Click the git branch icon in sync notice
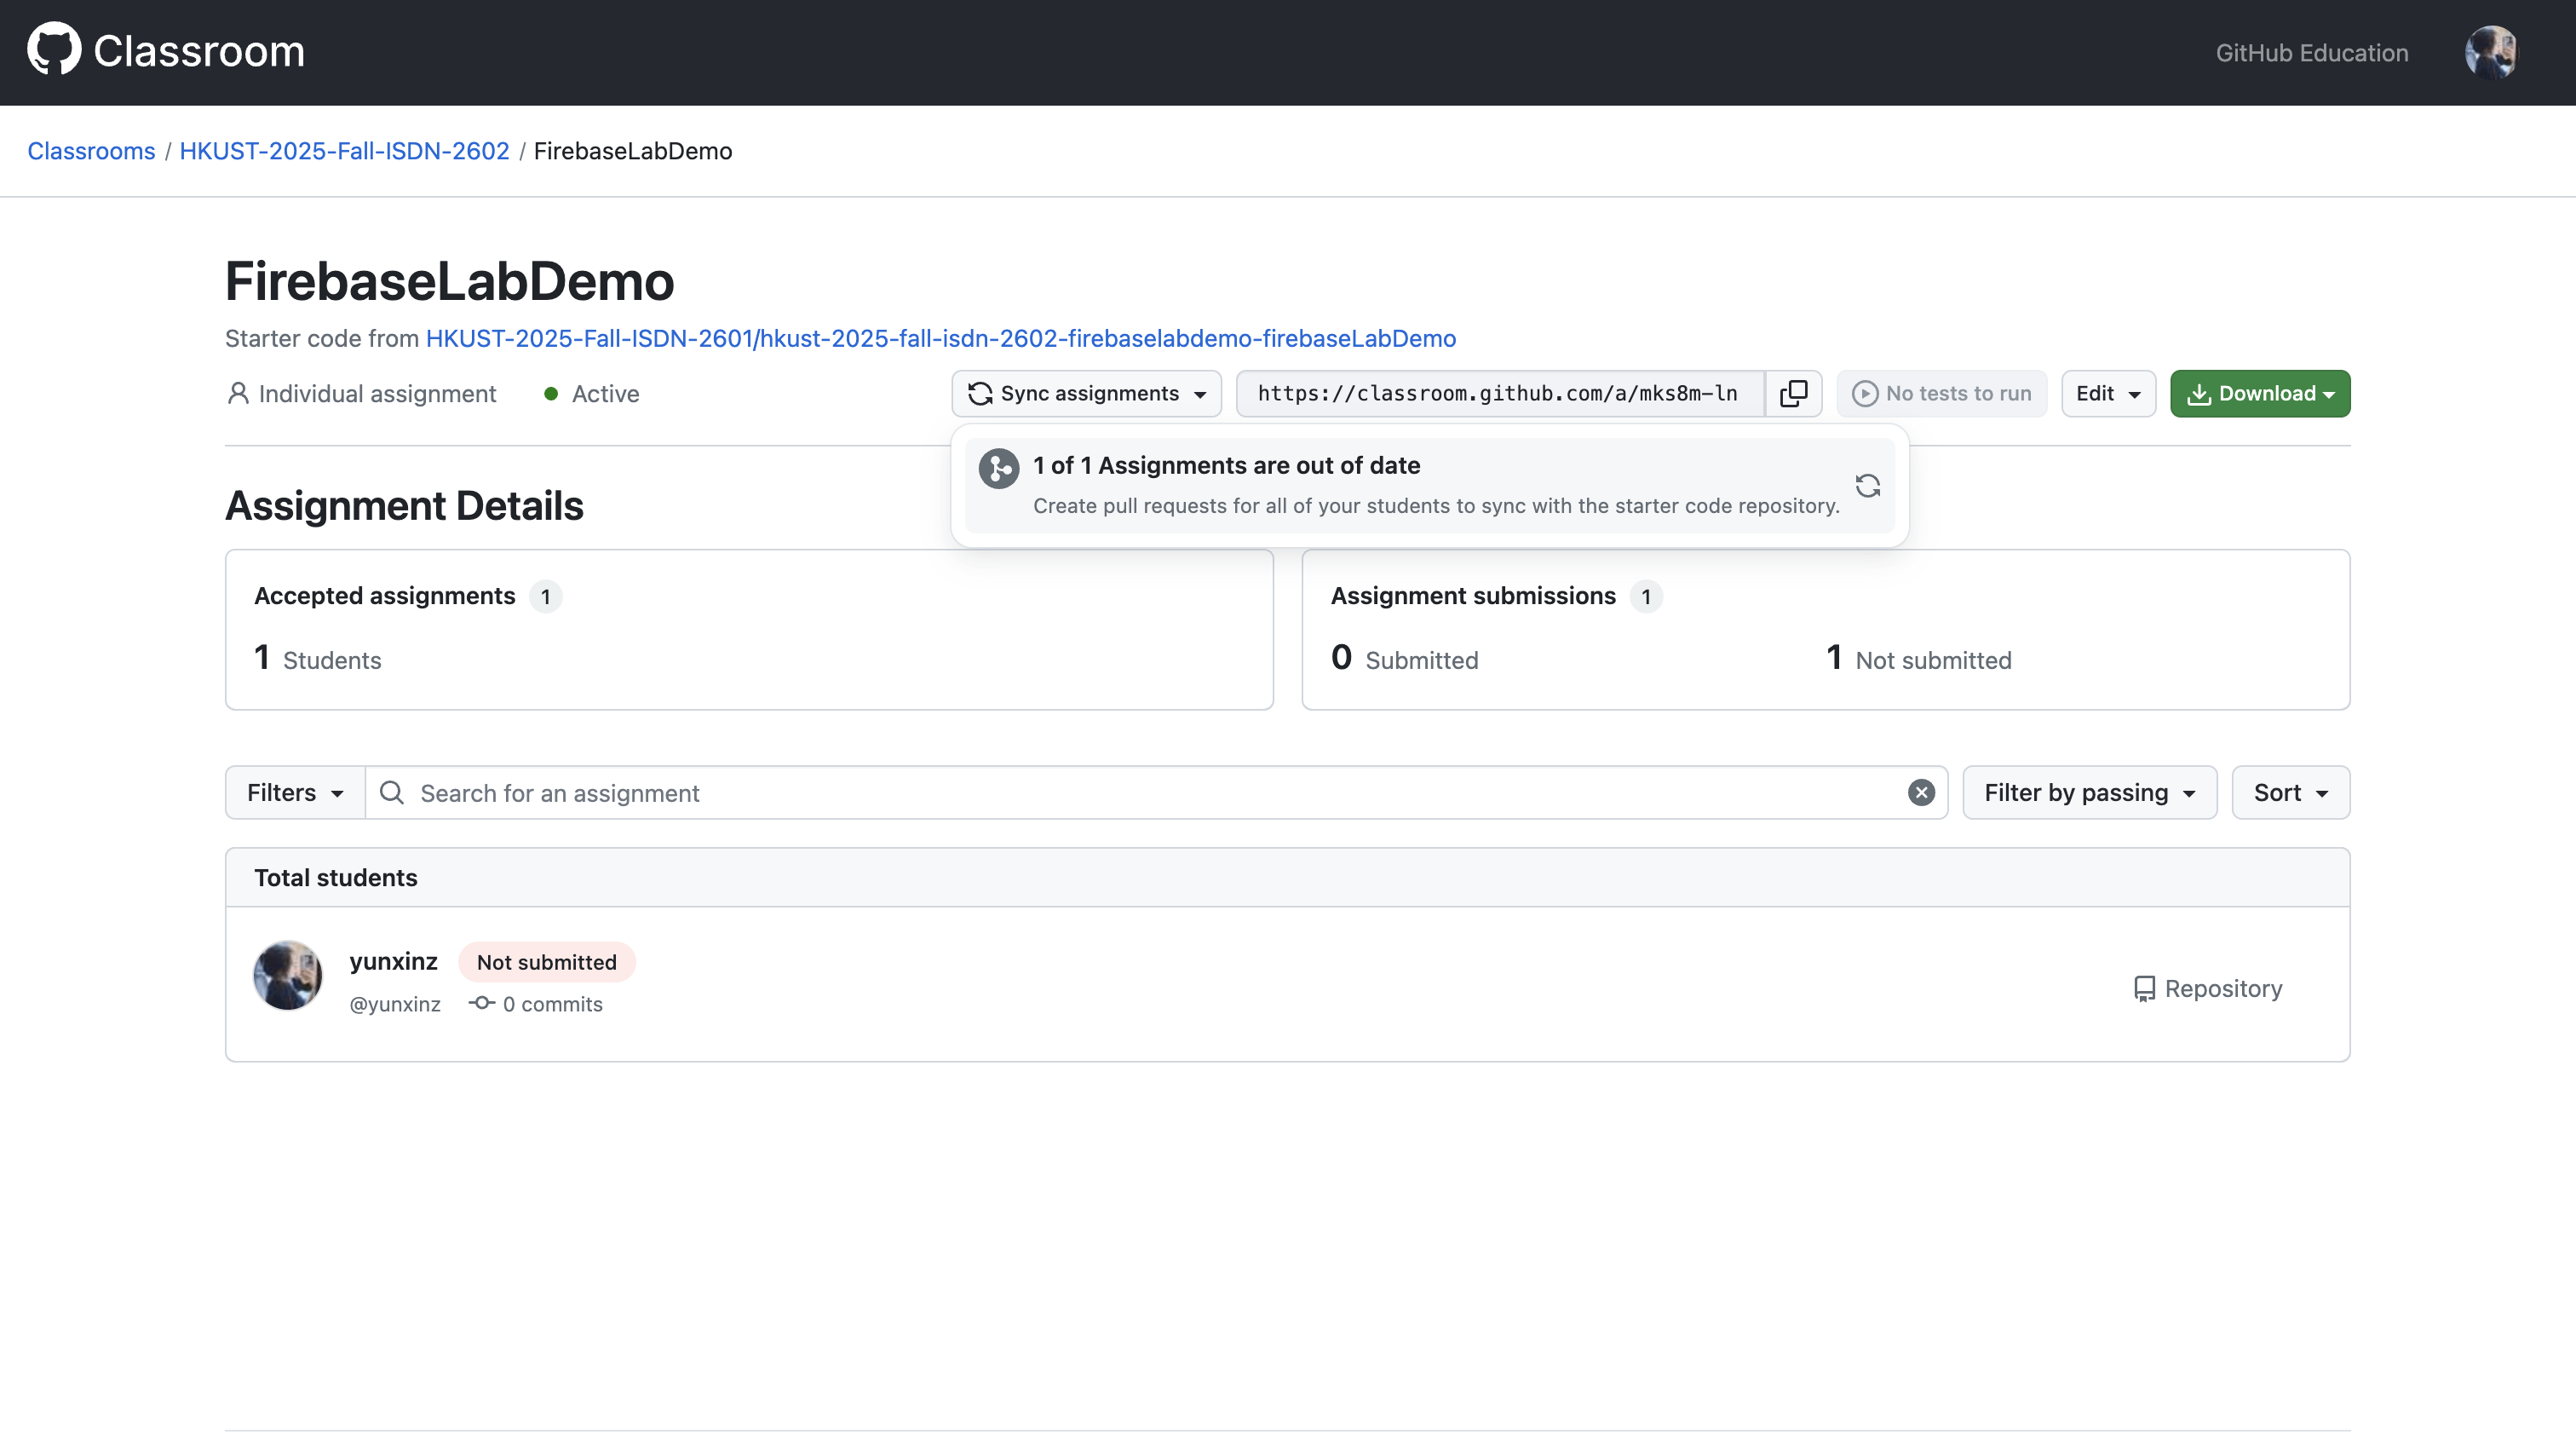2576x1452 pixels. pyautogui.click(x=998, y=468)
